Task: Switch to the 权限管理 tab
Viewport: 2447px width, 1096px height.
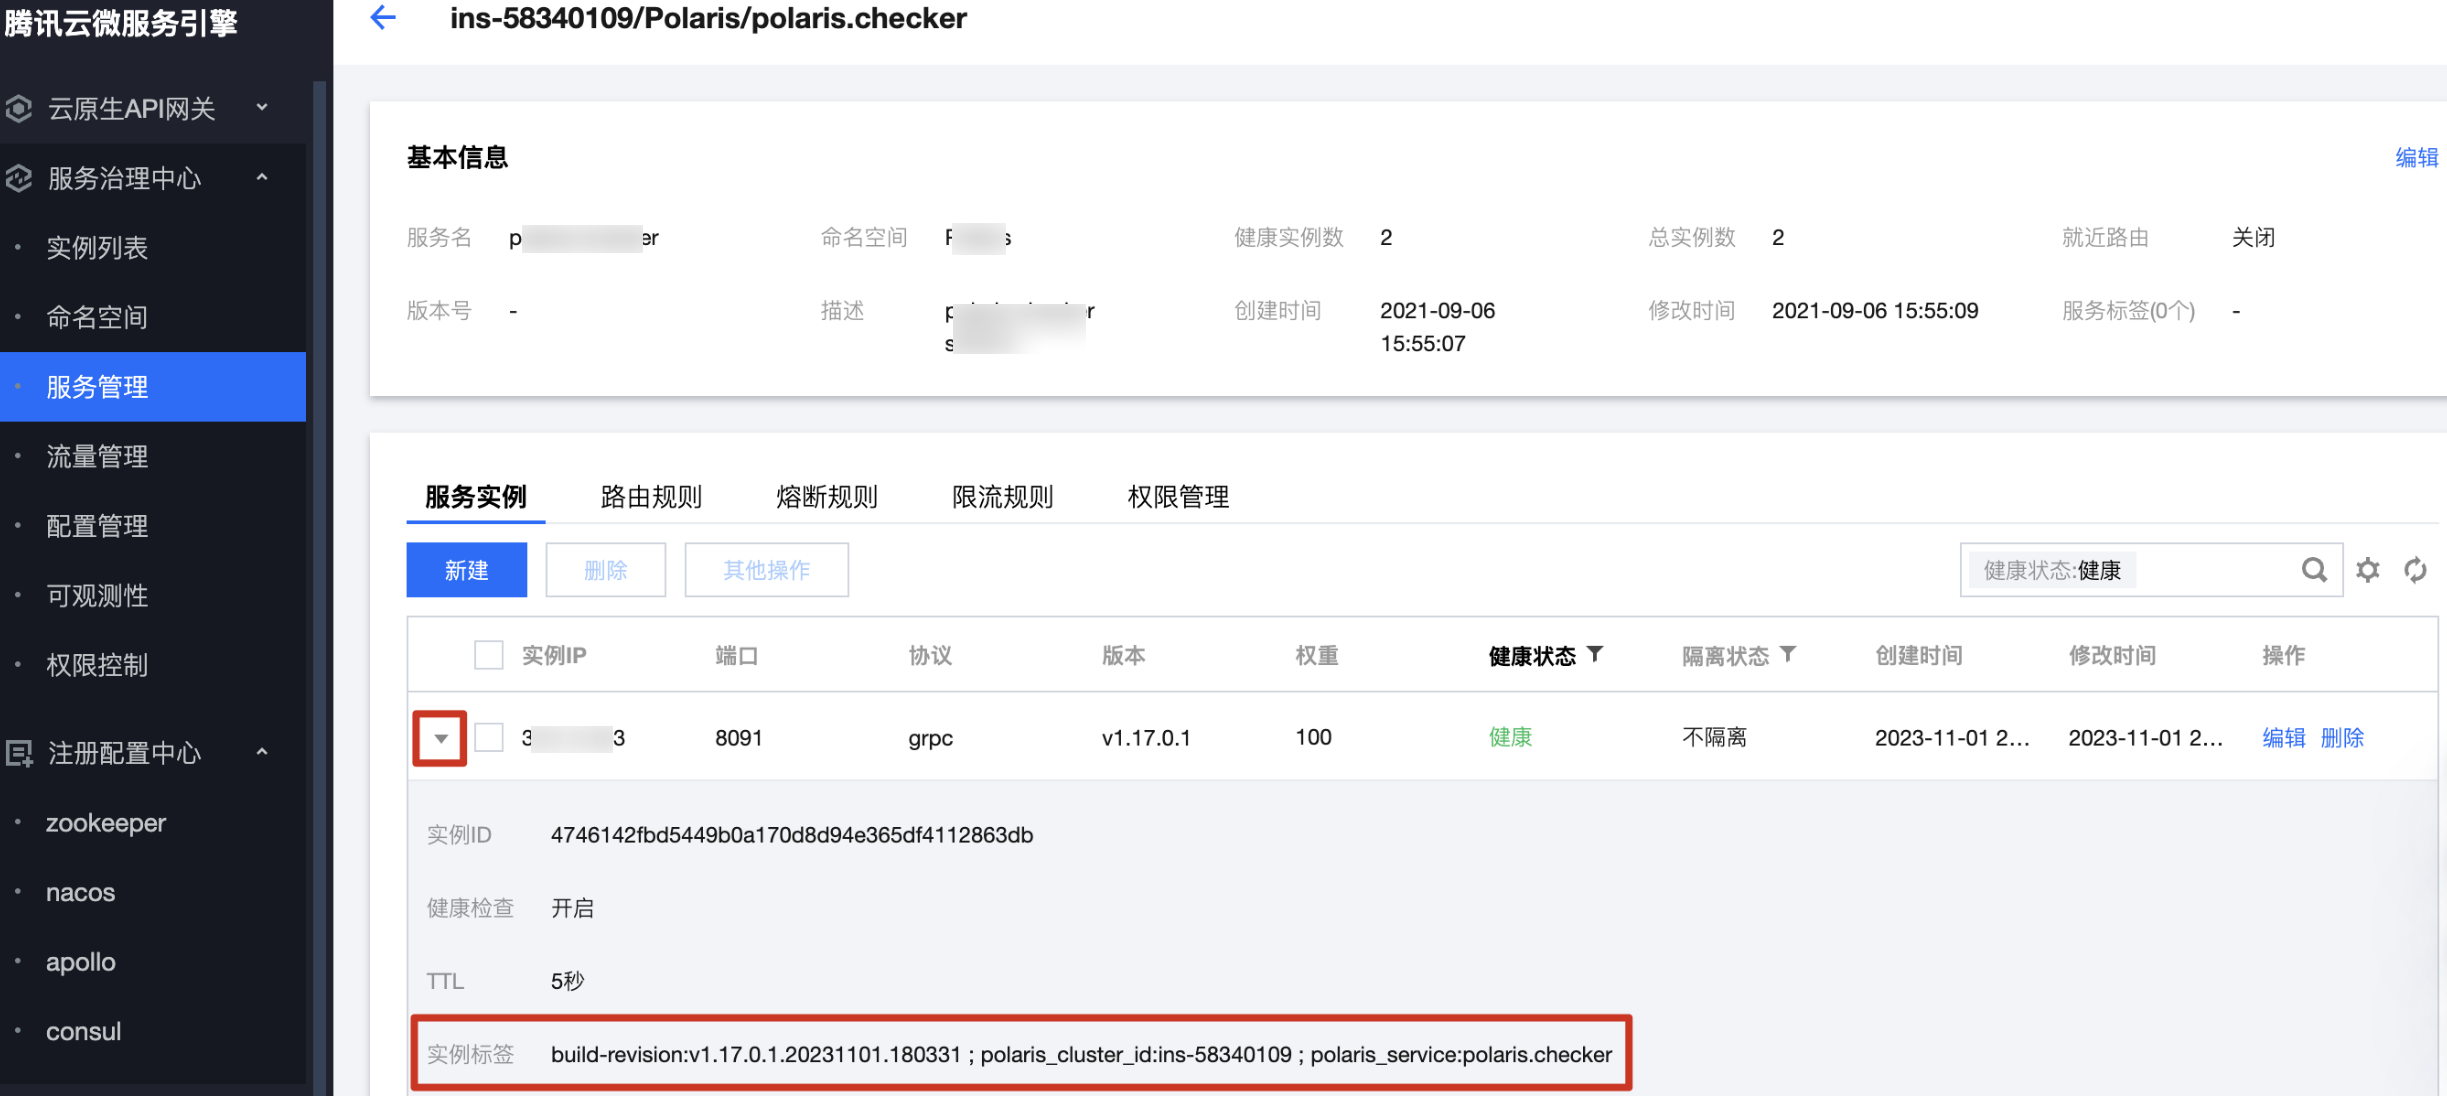Action: click(x=1178, y=497)
